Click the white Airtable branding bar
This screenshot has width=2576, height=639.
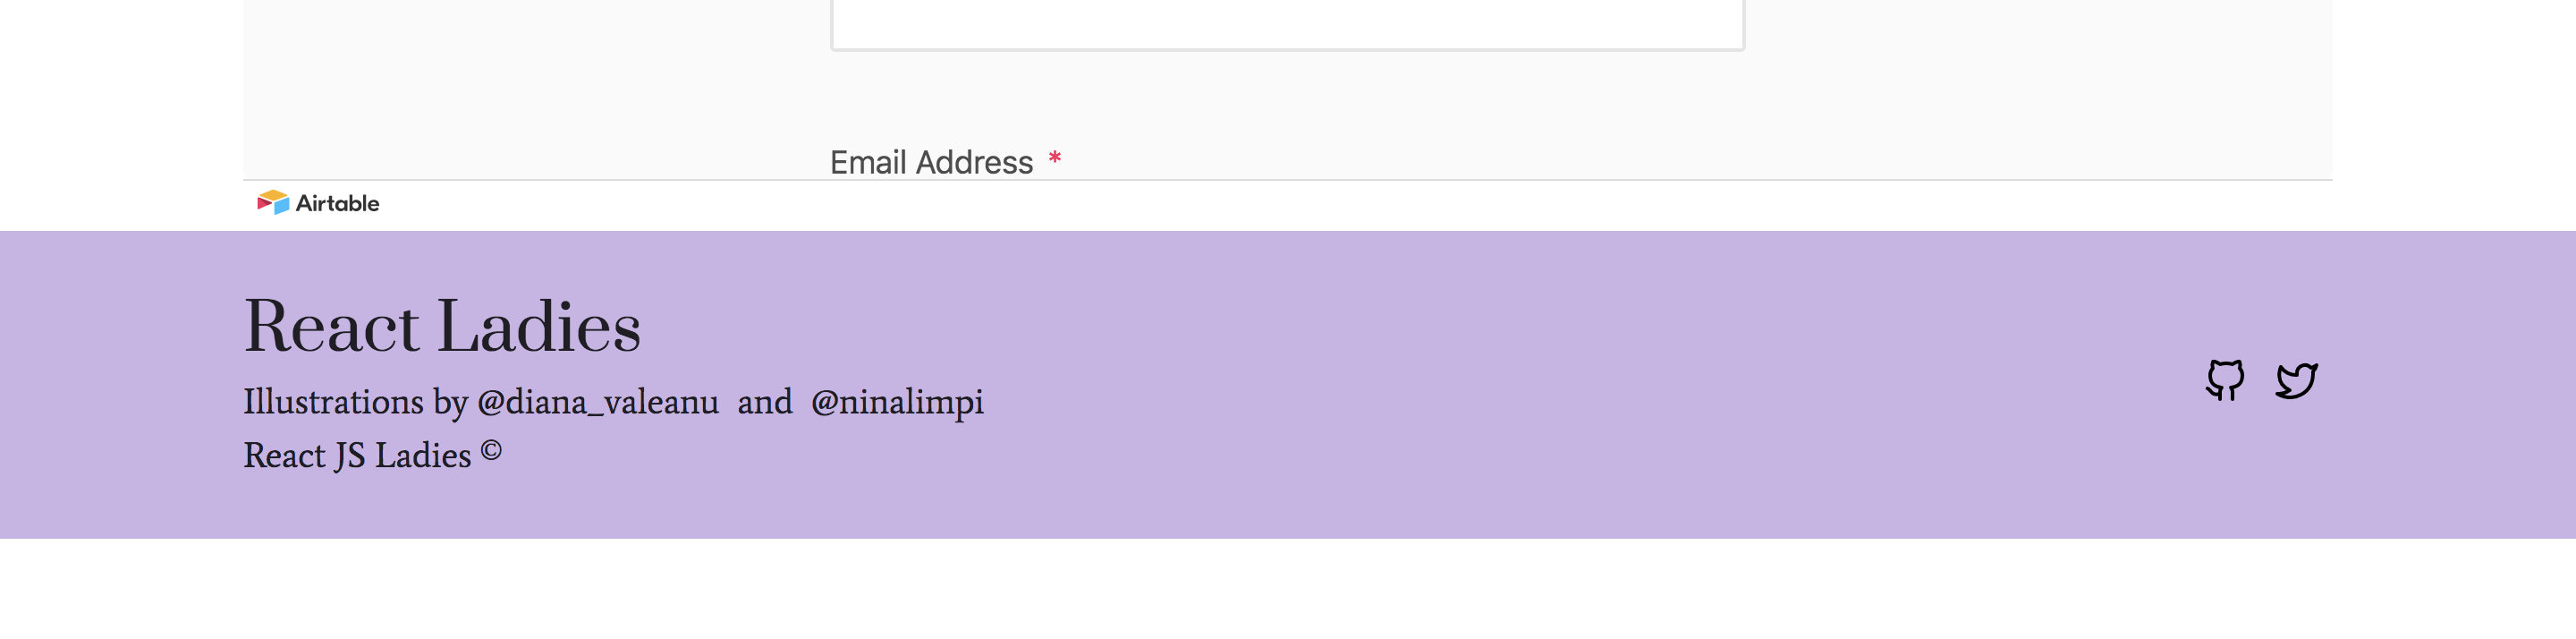coord(1300,205)
